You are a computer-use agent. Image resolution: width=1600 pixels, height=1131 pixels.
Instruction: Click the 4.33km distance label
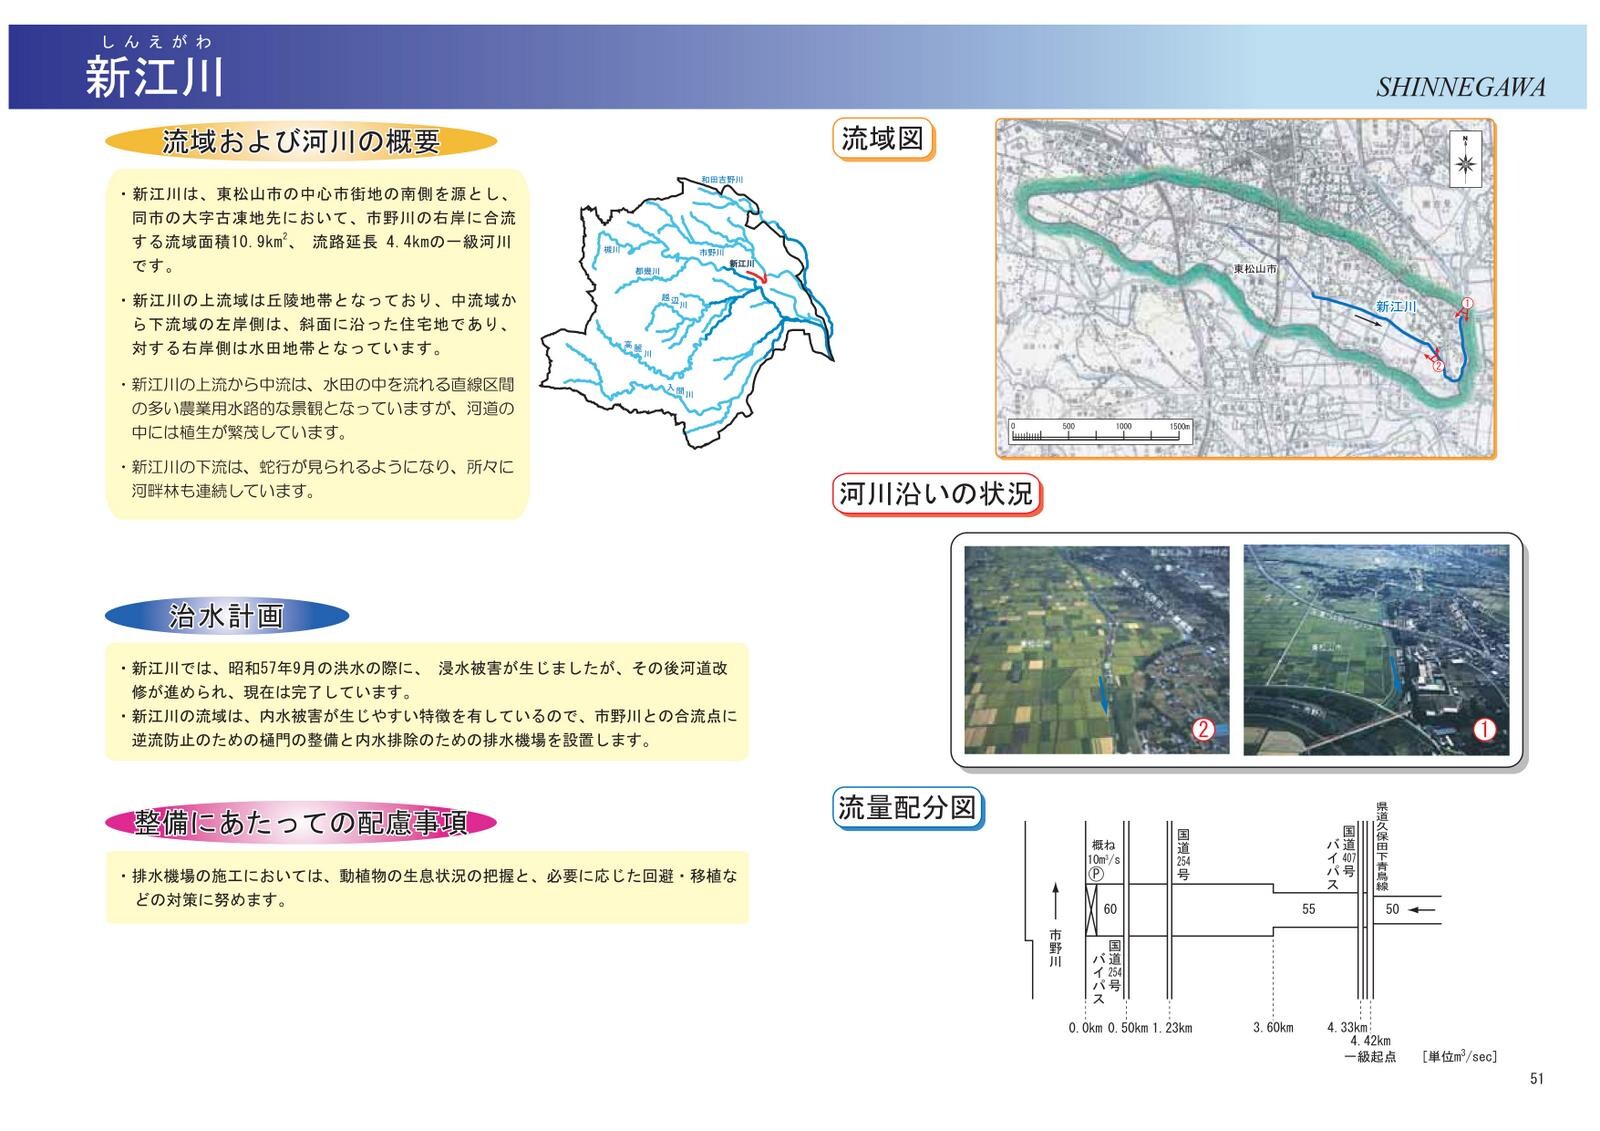[x=1347, y=1028]
